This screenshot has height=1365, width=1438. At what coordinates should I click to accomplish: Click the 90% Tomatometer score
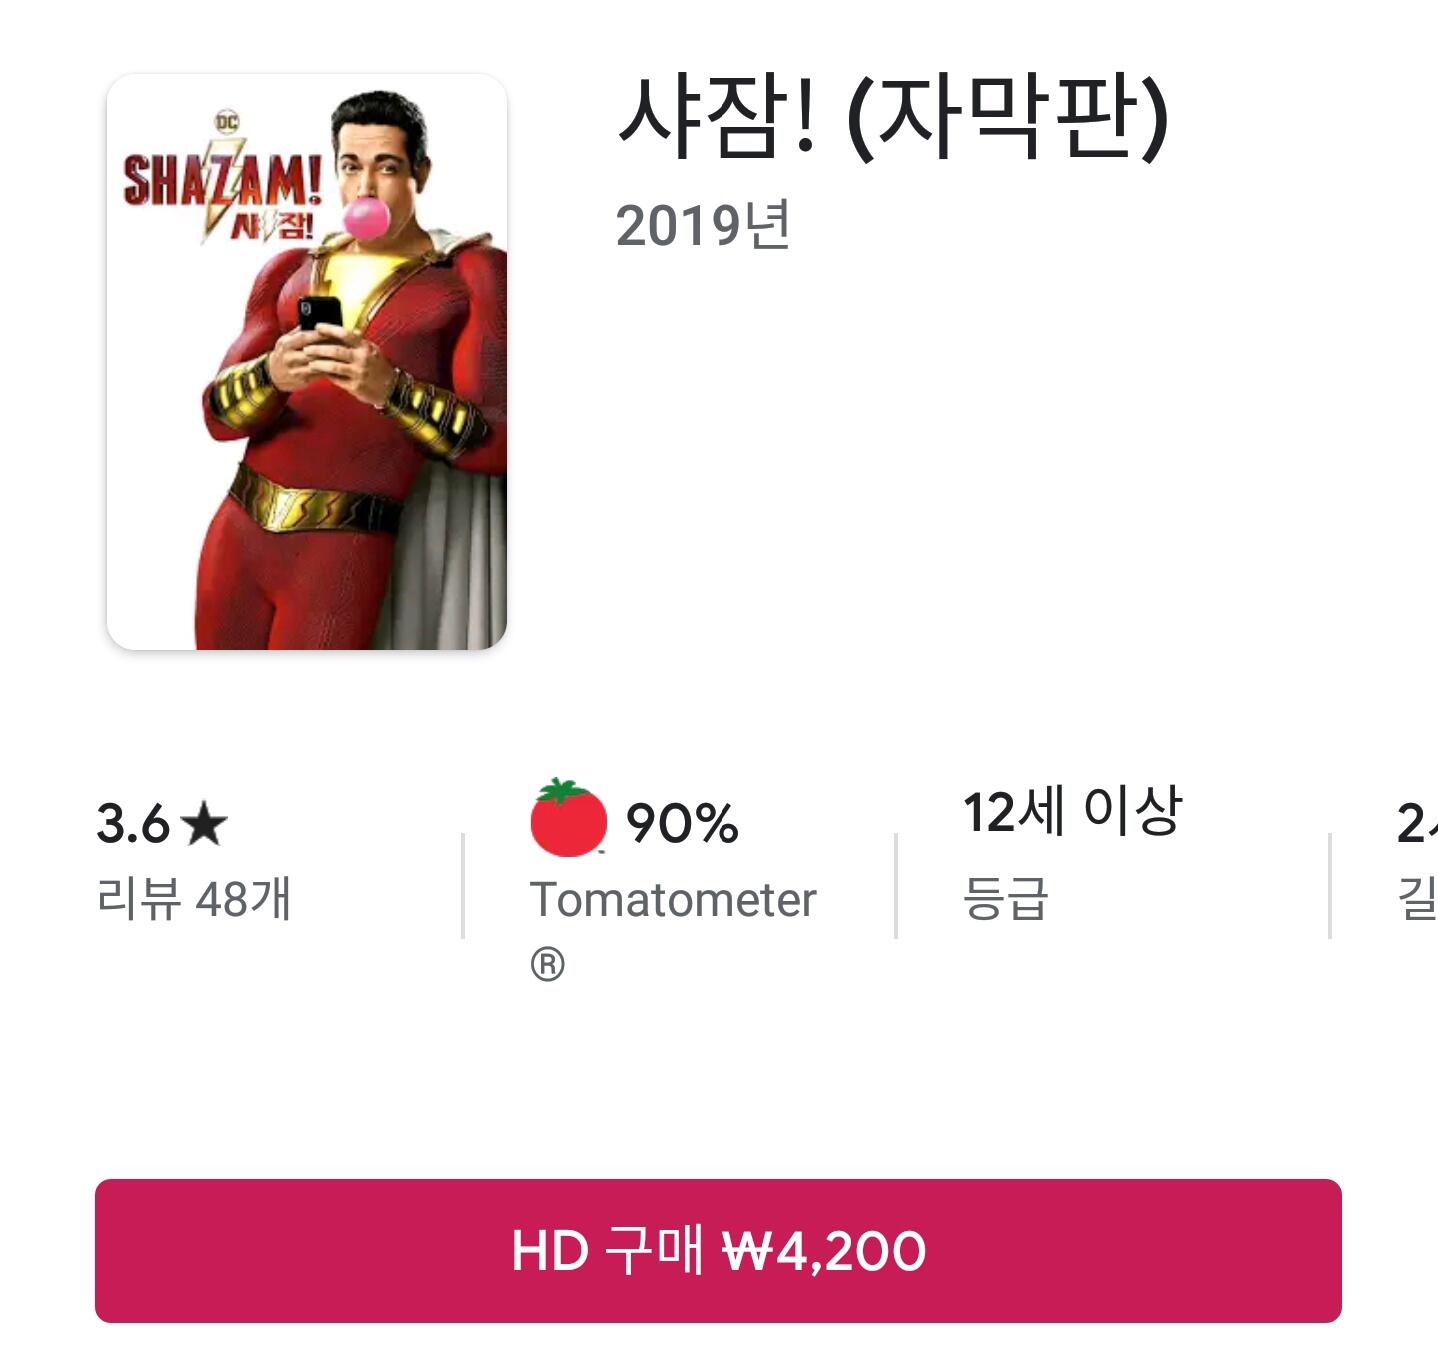682,823
